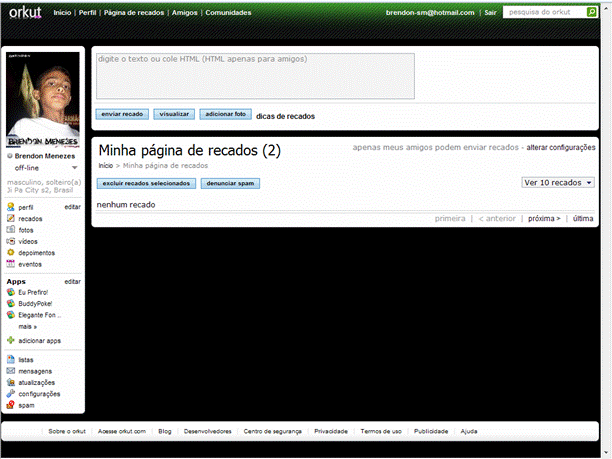Click the Minha página de recados (2) heading
This screenshot has width=612, height=459.
[x=190, y=151]
